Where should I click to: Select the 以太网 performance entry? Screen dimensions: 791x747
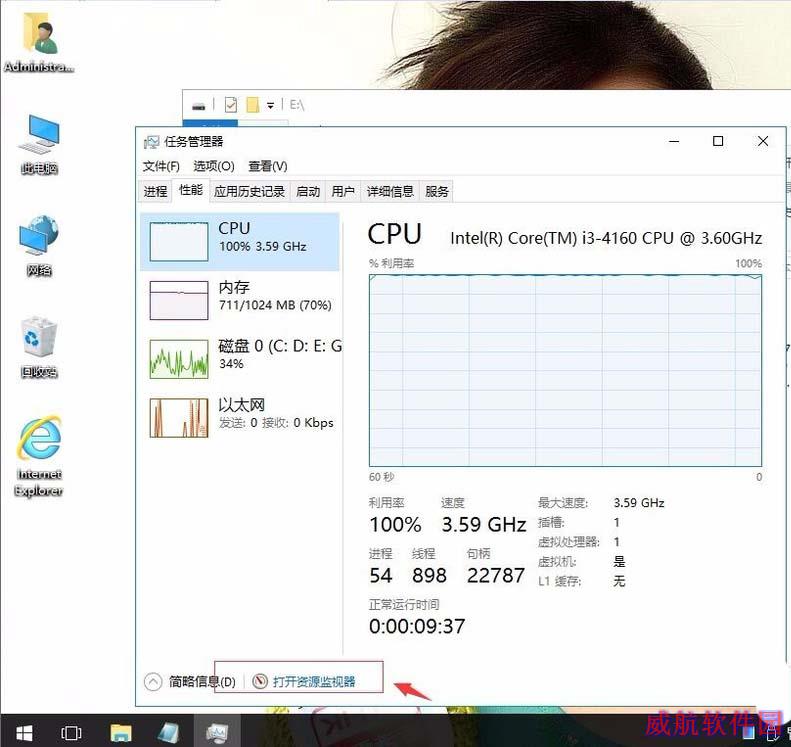[240, 418]
